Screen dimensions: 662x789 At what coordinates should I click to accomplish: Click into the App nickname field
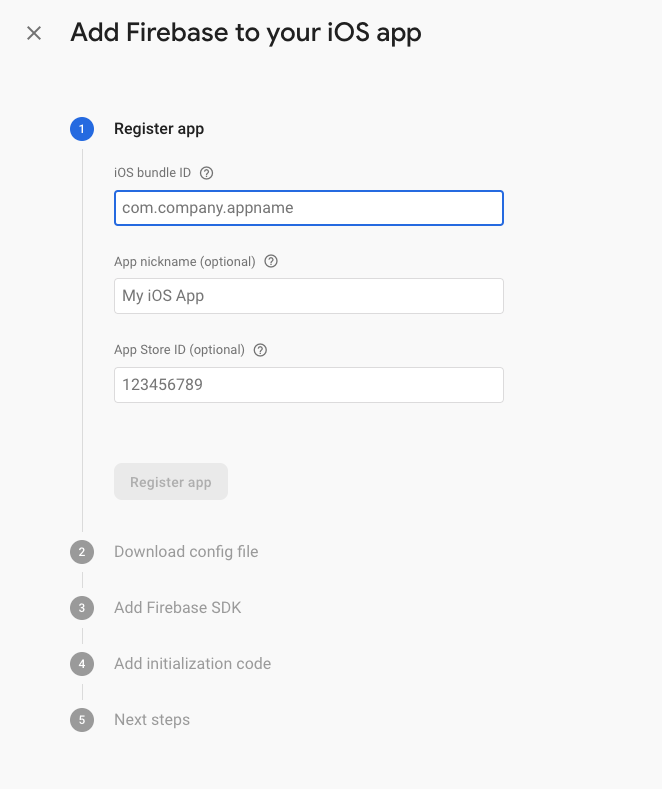308,296
